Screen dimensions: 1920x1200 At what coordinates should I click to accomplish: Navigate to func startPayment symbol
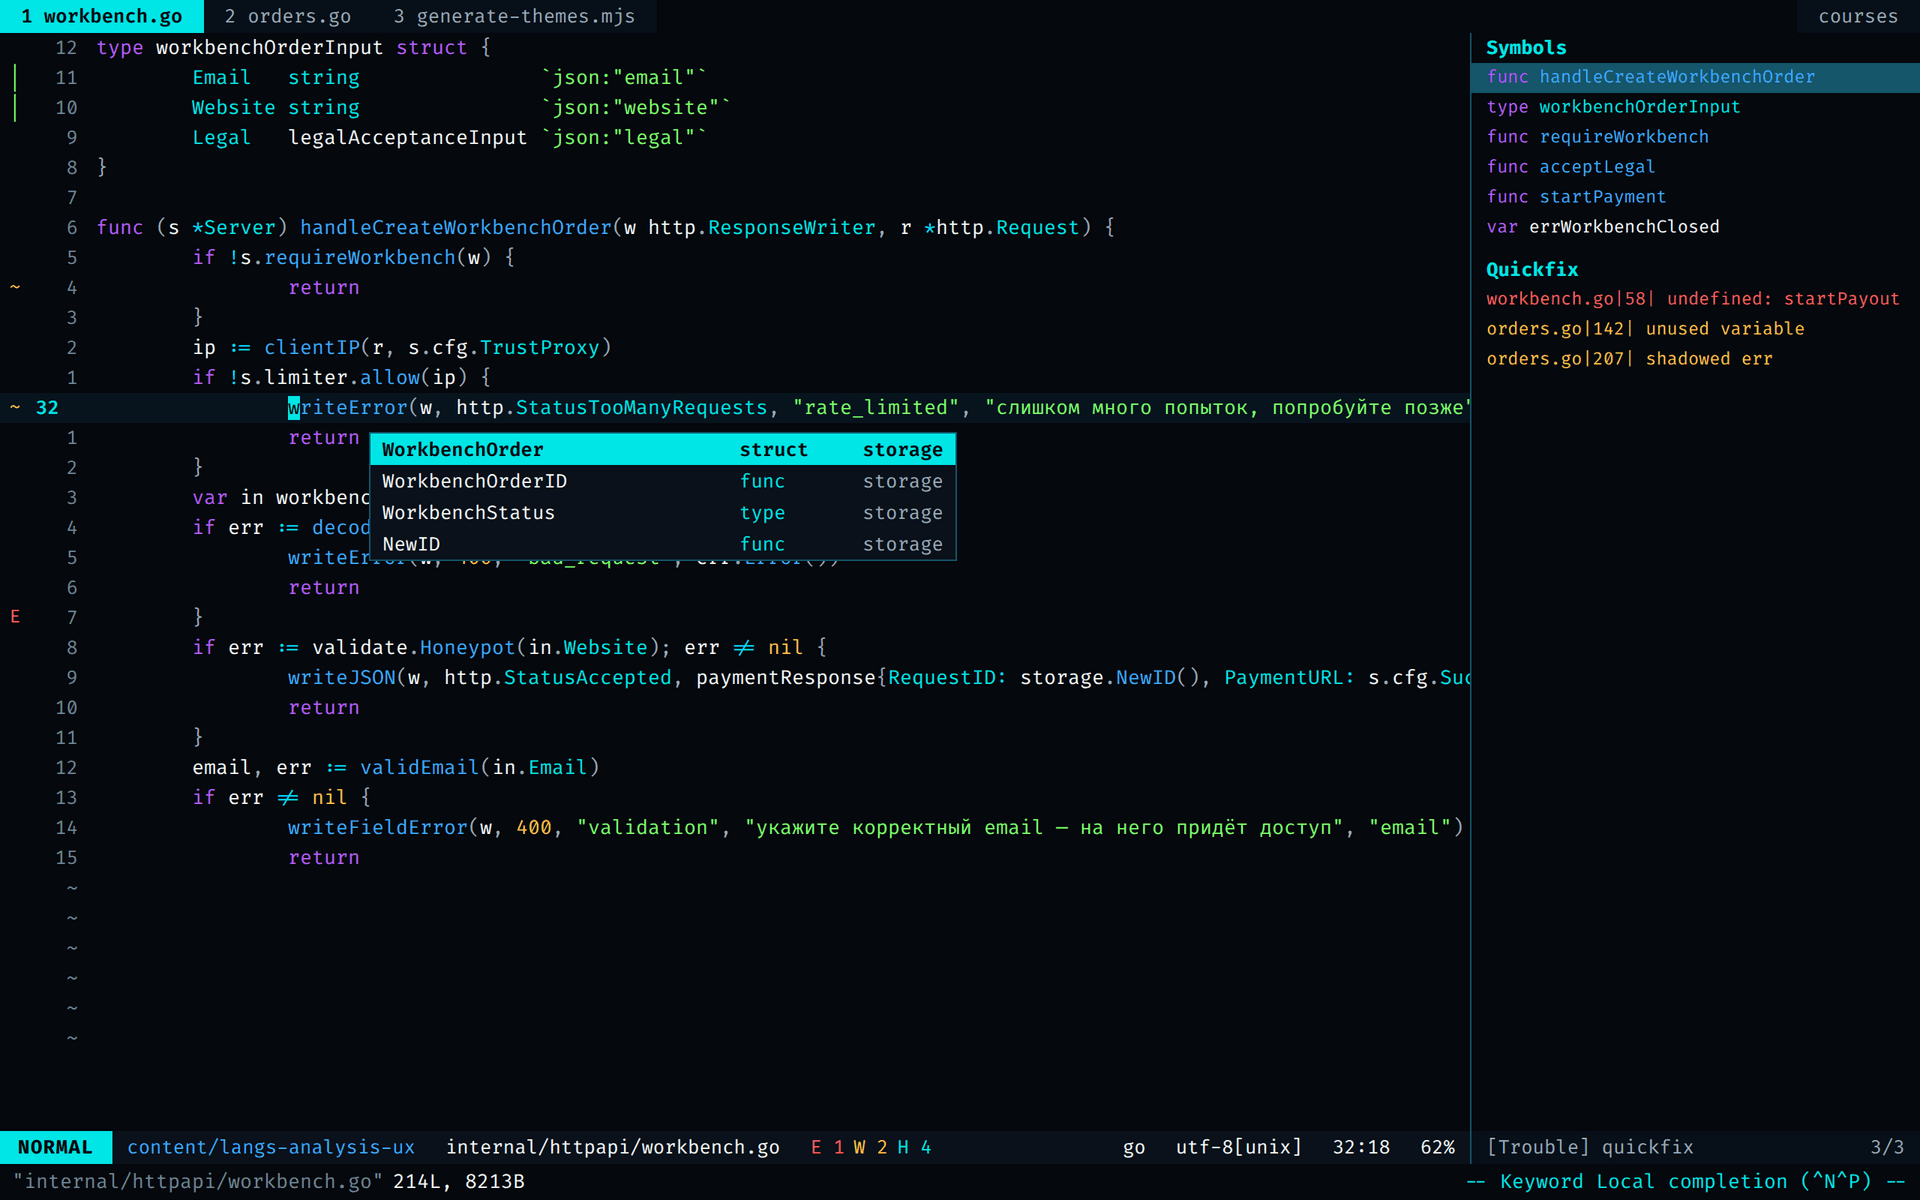(x=1695, y=197)
